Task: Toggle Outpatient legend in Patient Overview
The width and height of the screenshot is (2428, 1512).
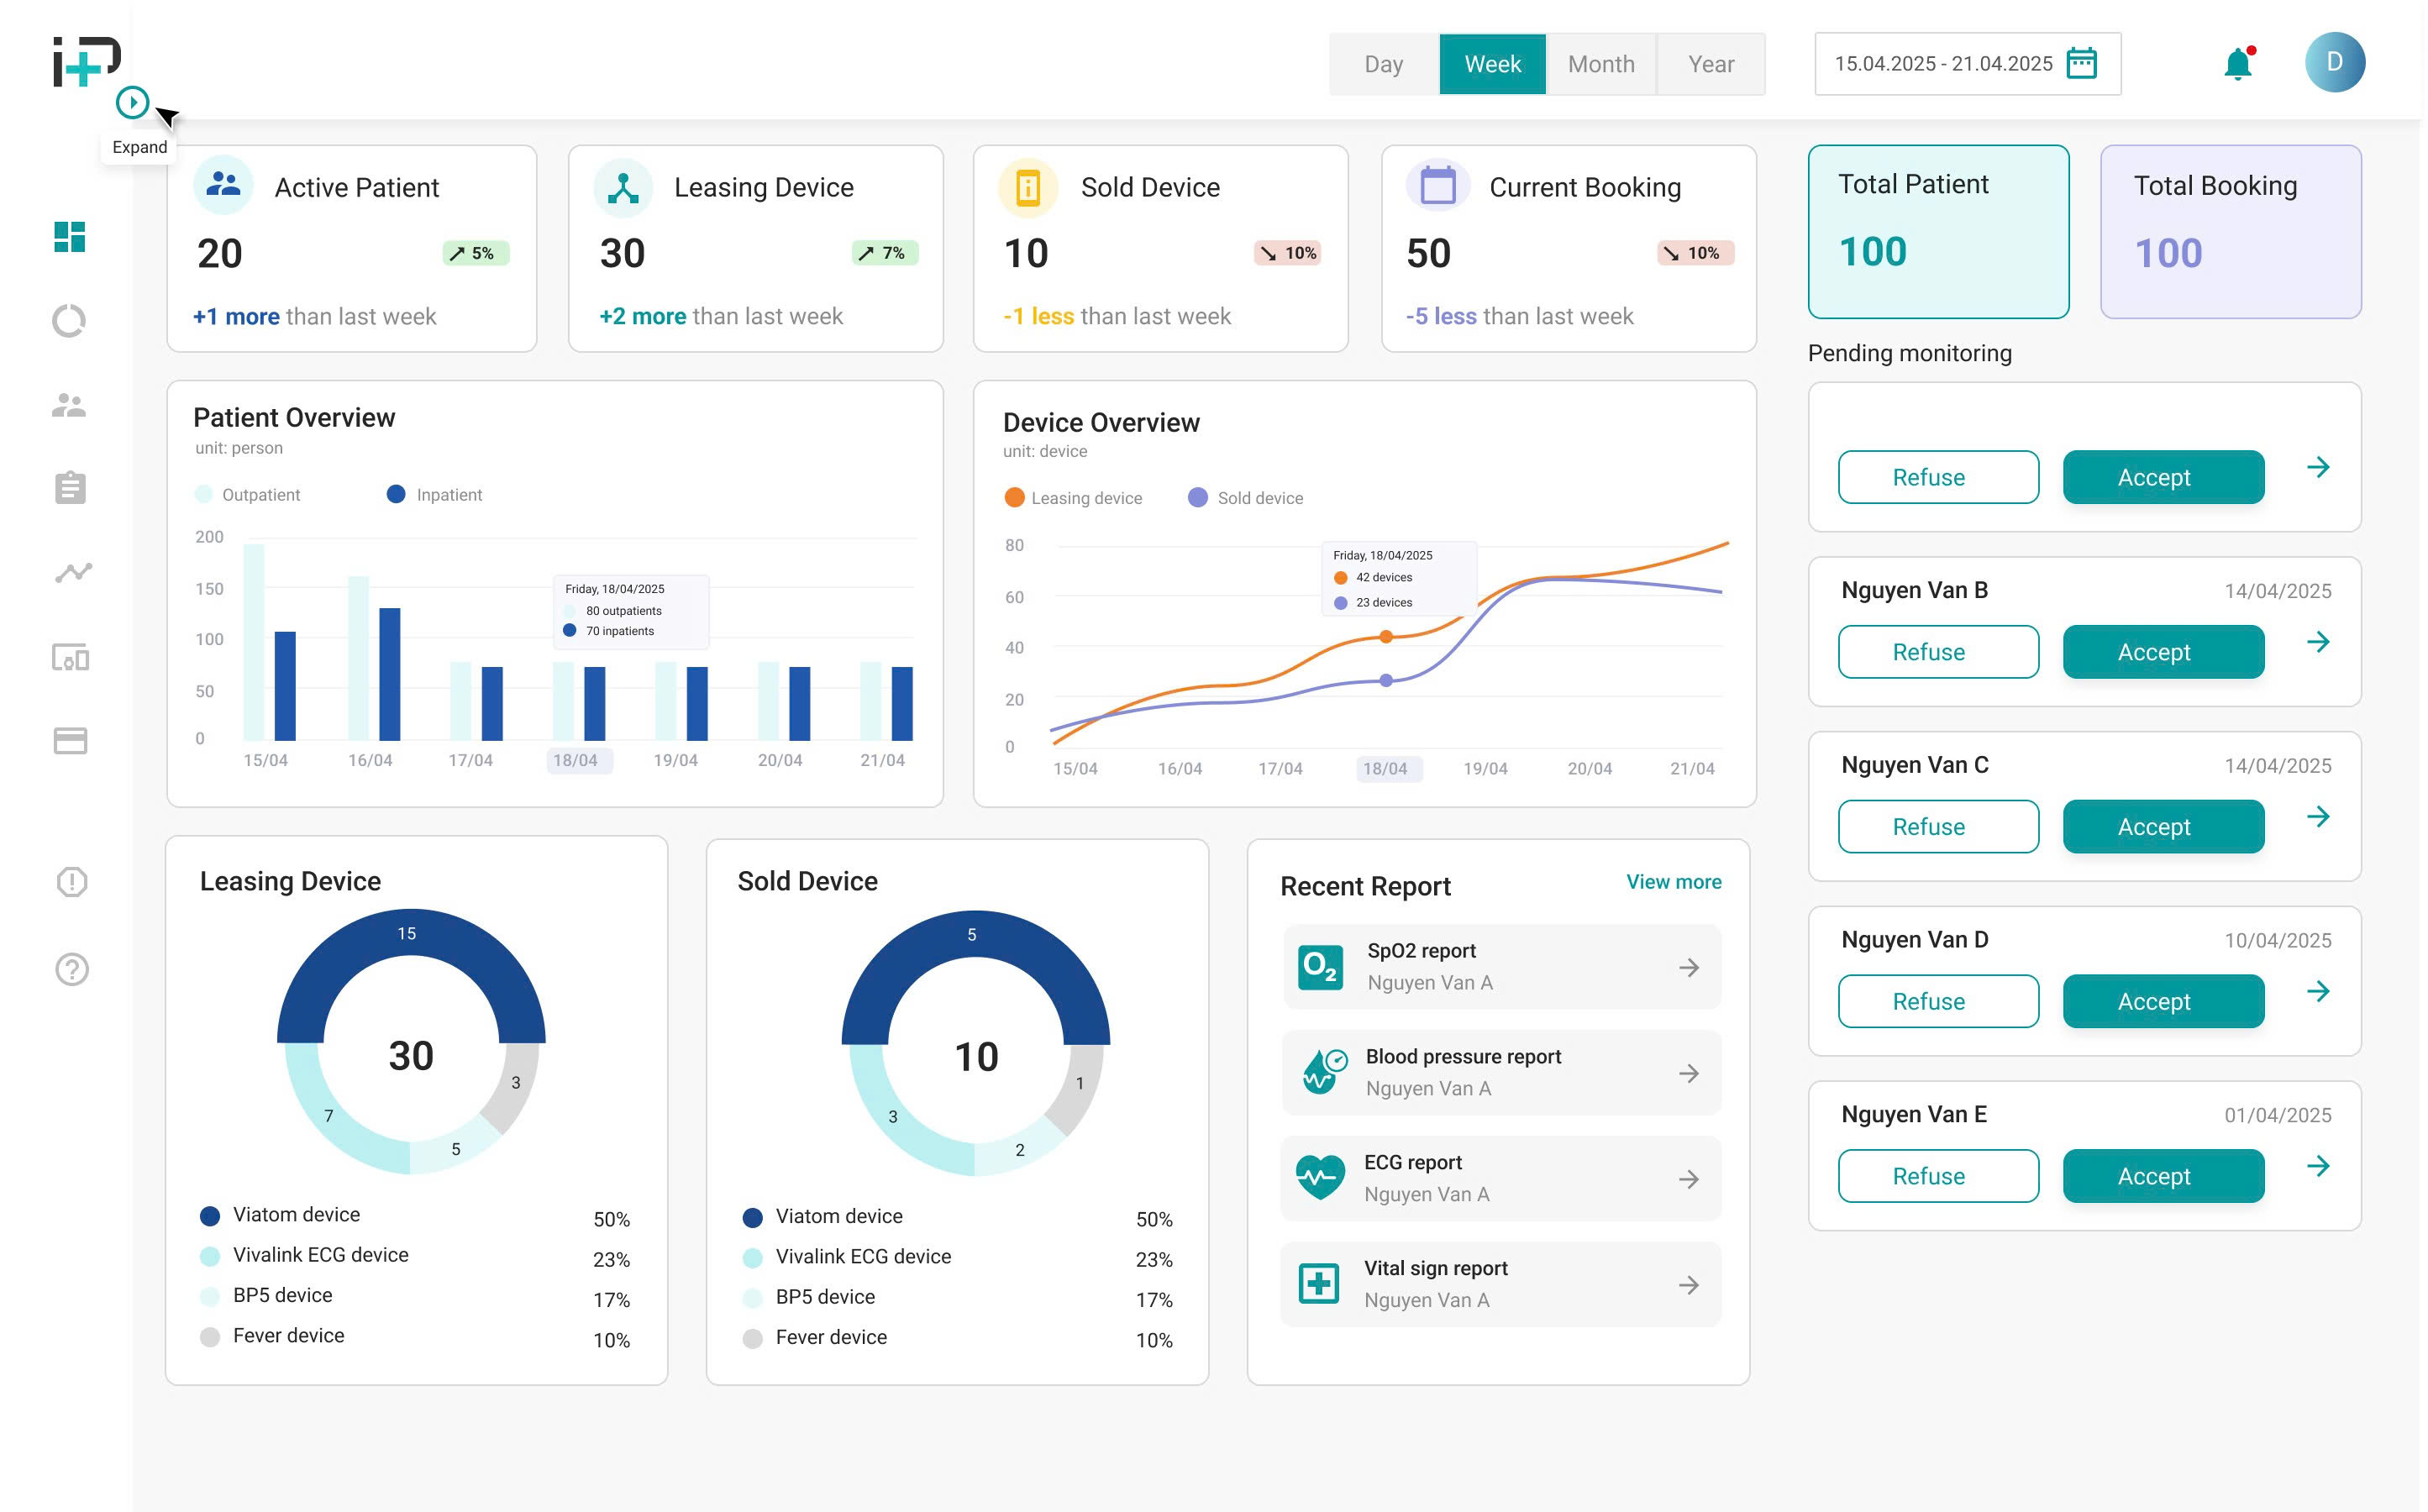Action: [247, 494]
